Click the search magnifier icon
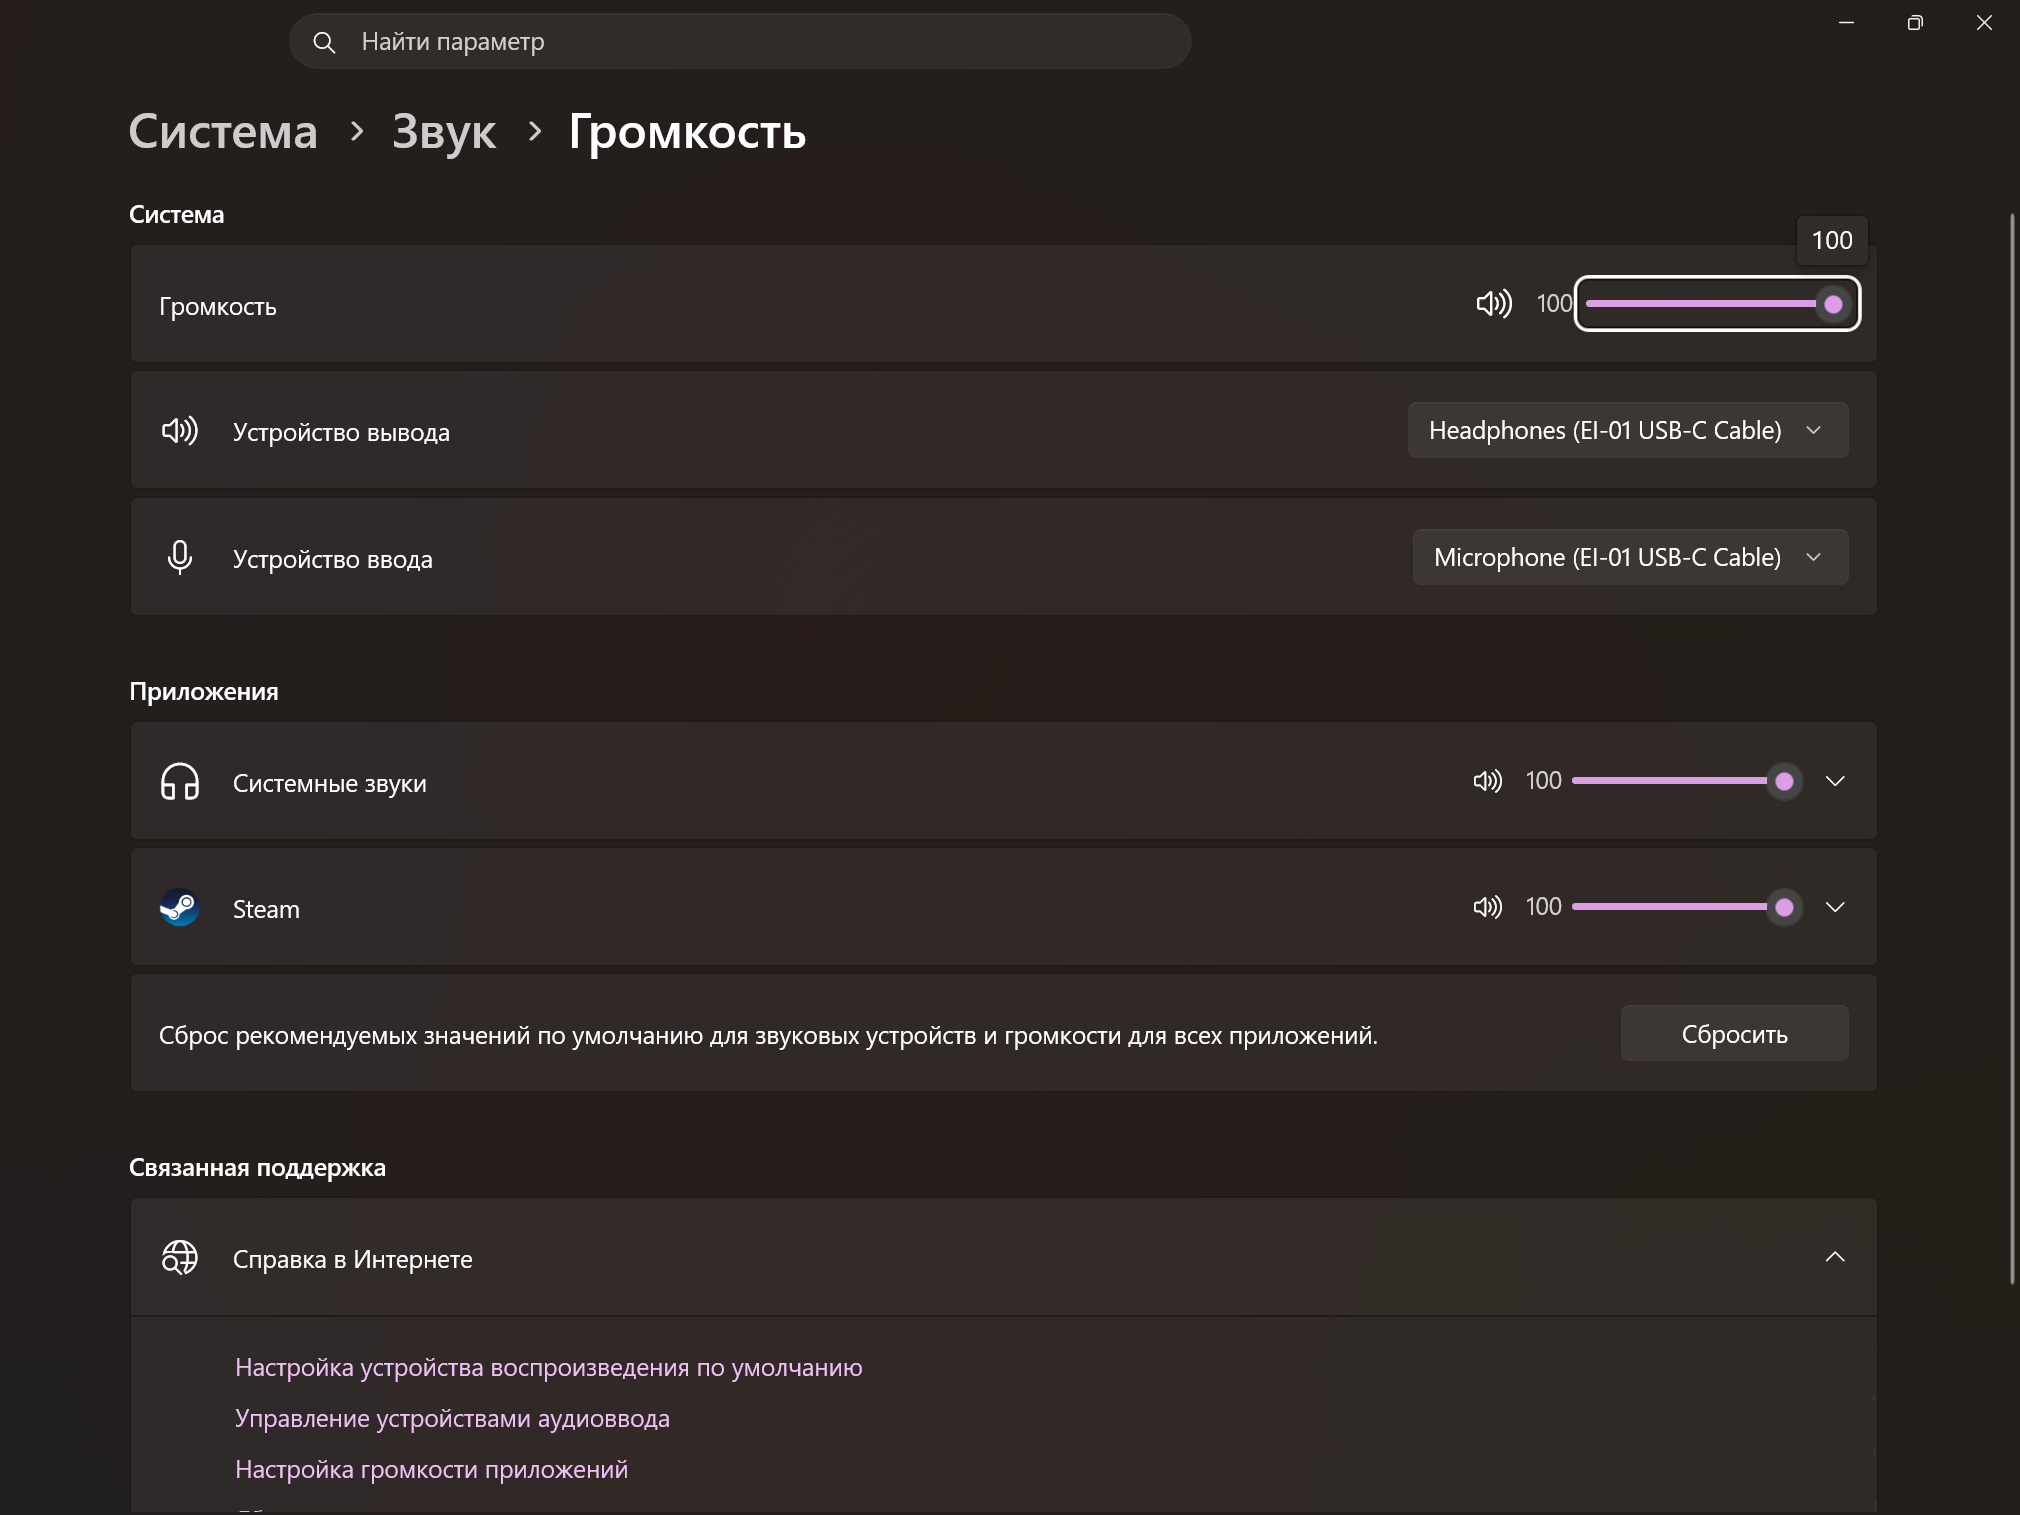Screen dimensions: 2020x1515 (324, 42)
